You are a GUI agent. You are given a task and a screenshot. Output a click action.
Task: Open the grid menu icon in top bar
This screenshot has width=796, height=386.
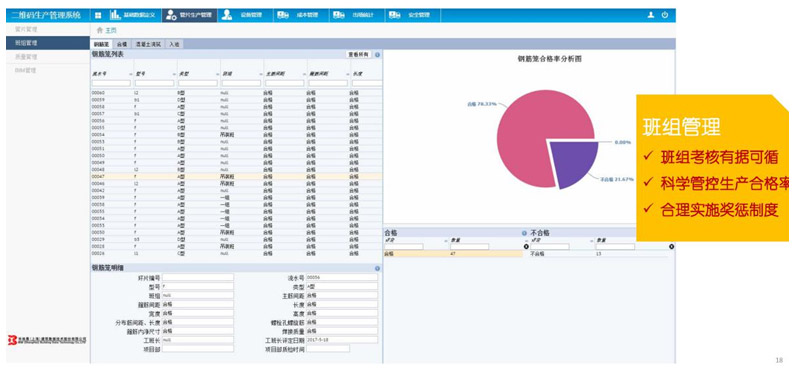point(98,15)
